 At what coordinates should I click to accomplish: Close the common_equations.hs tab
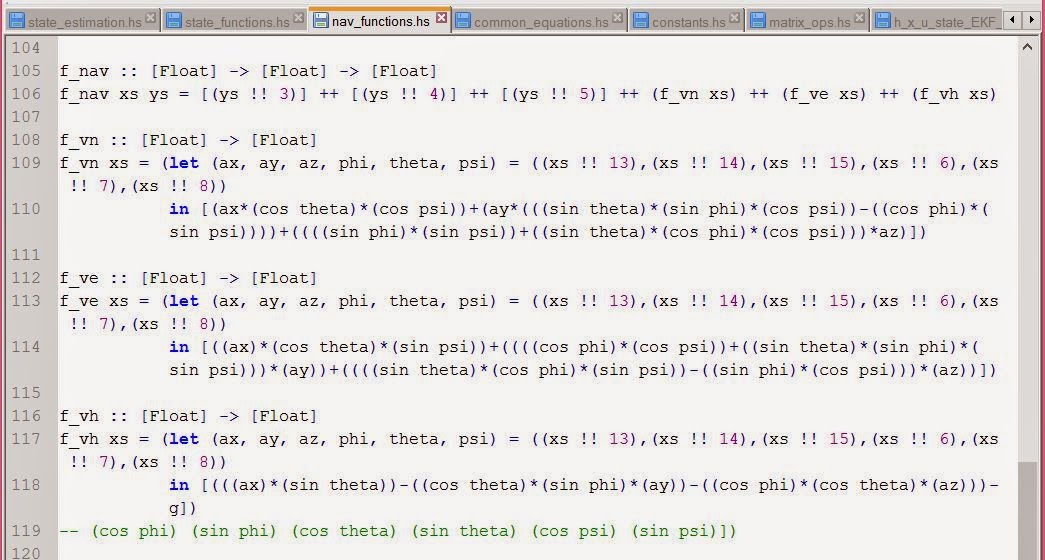(x=618, y=19)
